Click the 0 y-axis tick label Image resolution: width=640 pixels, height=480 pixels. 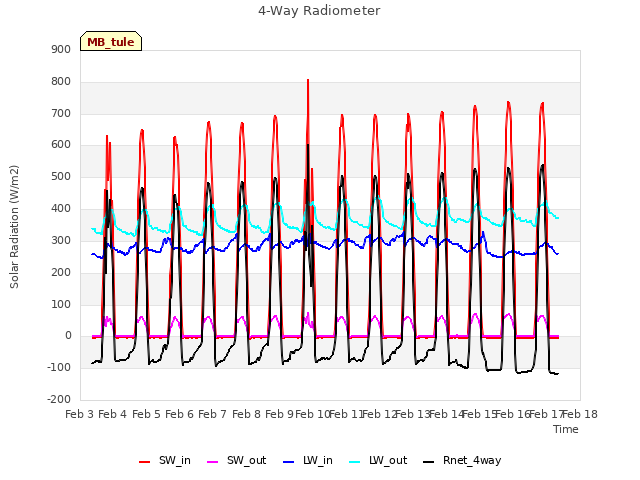[x=68, y=336]
